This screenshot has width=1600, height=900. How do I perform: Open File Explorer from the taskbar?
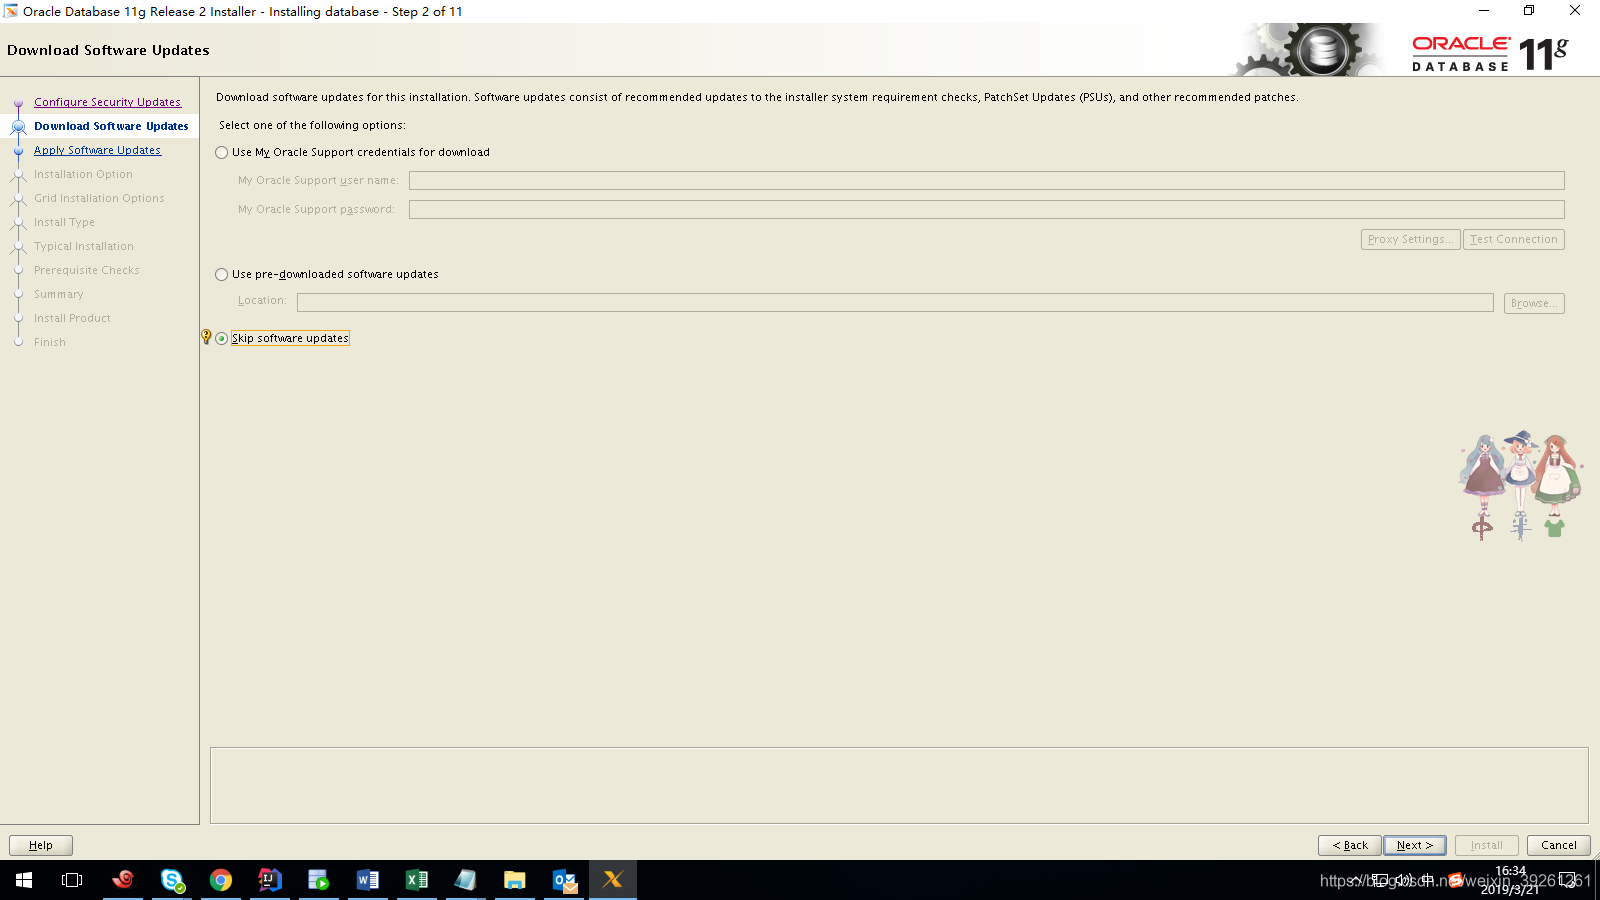click(x=515, y=880)
